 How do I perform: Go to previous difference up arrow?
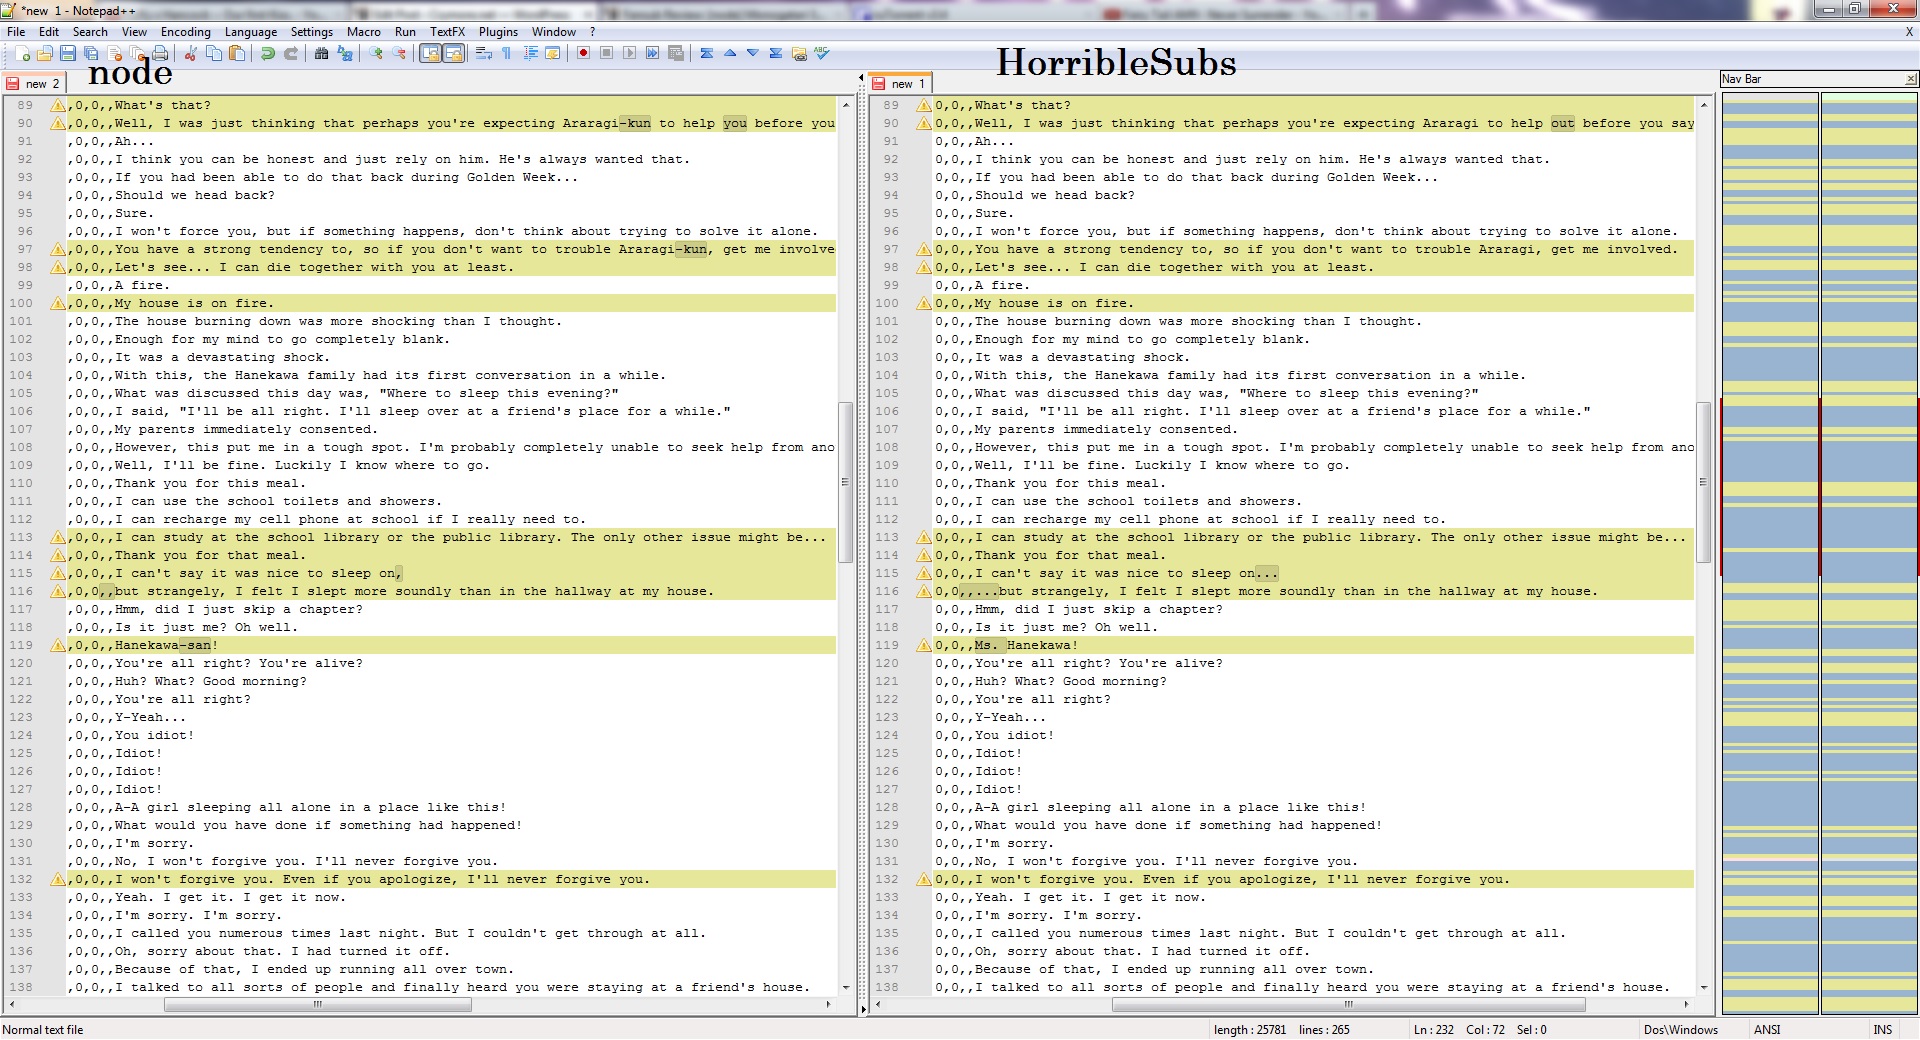[x=730, y=53]
